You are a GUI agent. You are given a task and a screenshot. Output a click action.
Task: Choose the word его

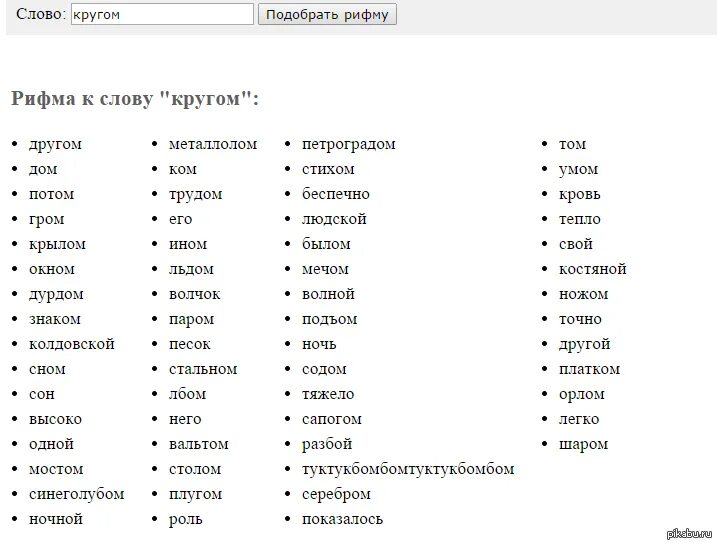[x=181, y=219]
